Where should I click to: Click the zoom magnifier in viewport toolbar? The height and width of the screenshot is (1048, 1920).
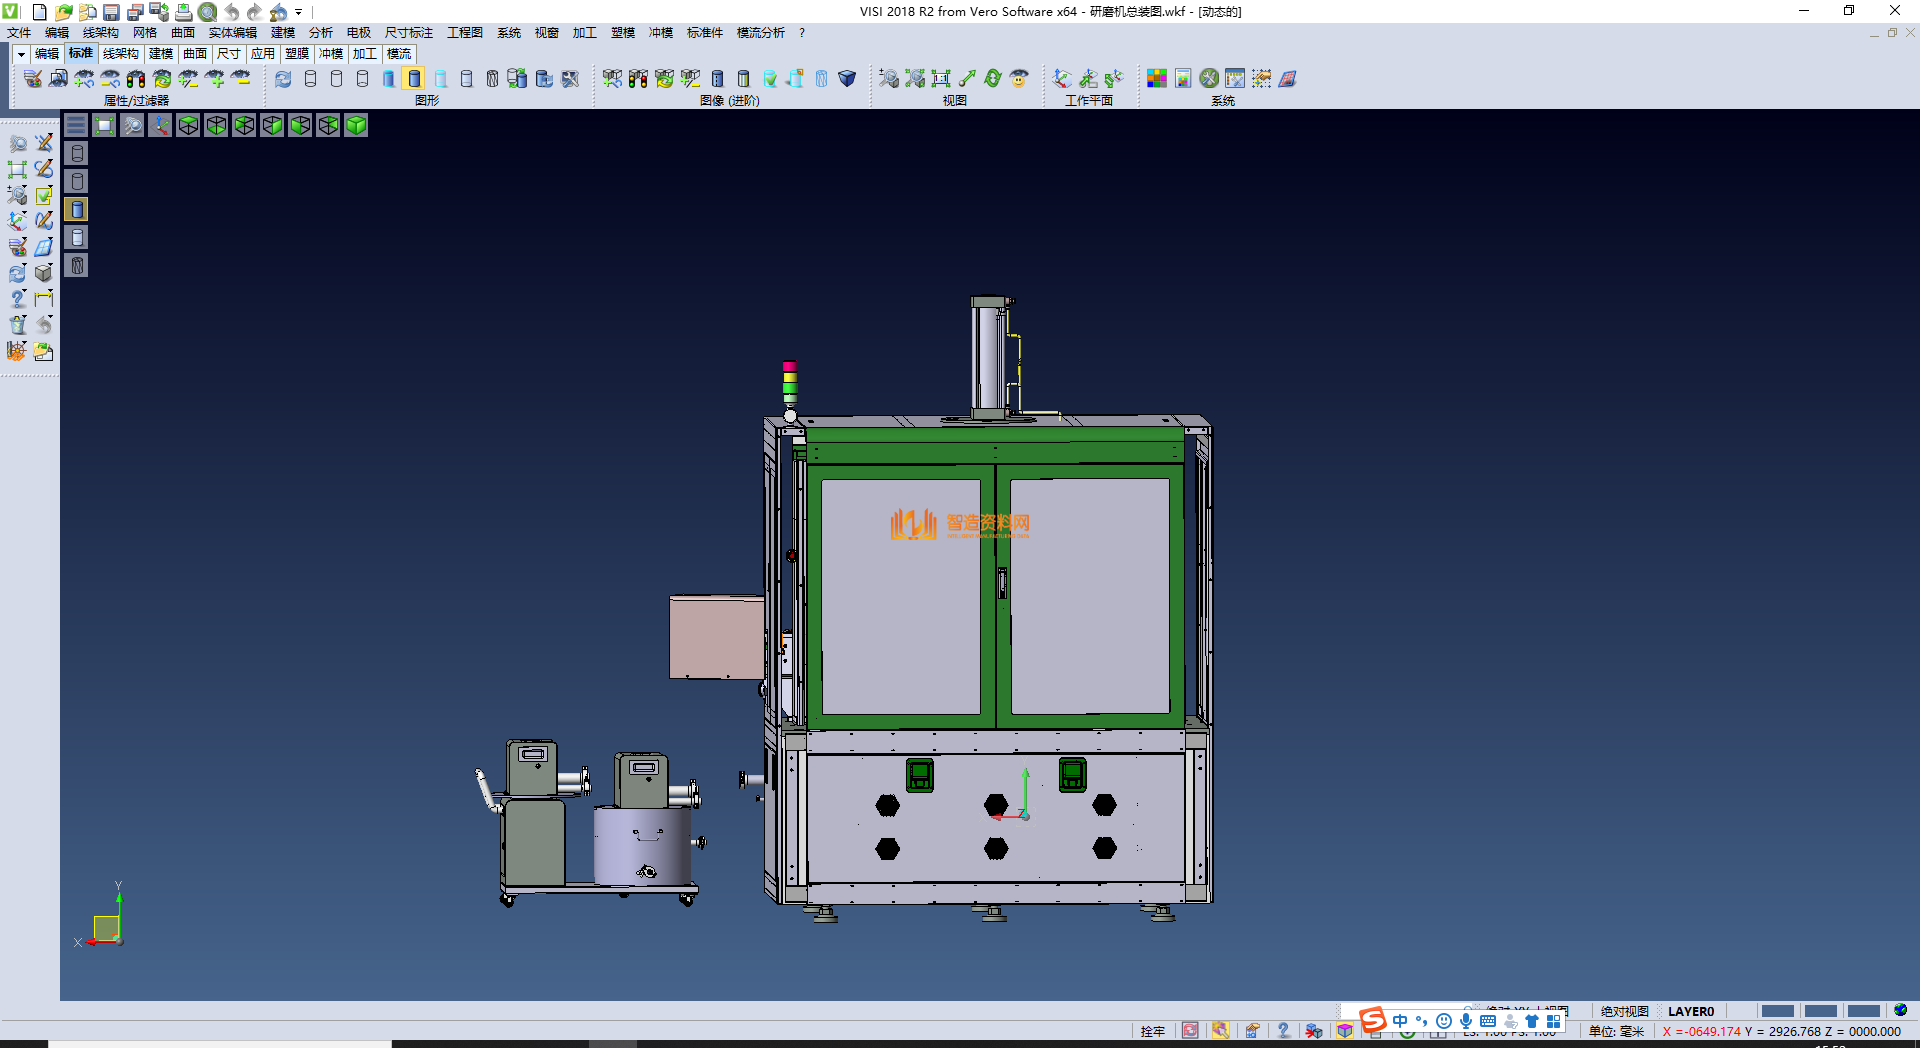[132, 125]
